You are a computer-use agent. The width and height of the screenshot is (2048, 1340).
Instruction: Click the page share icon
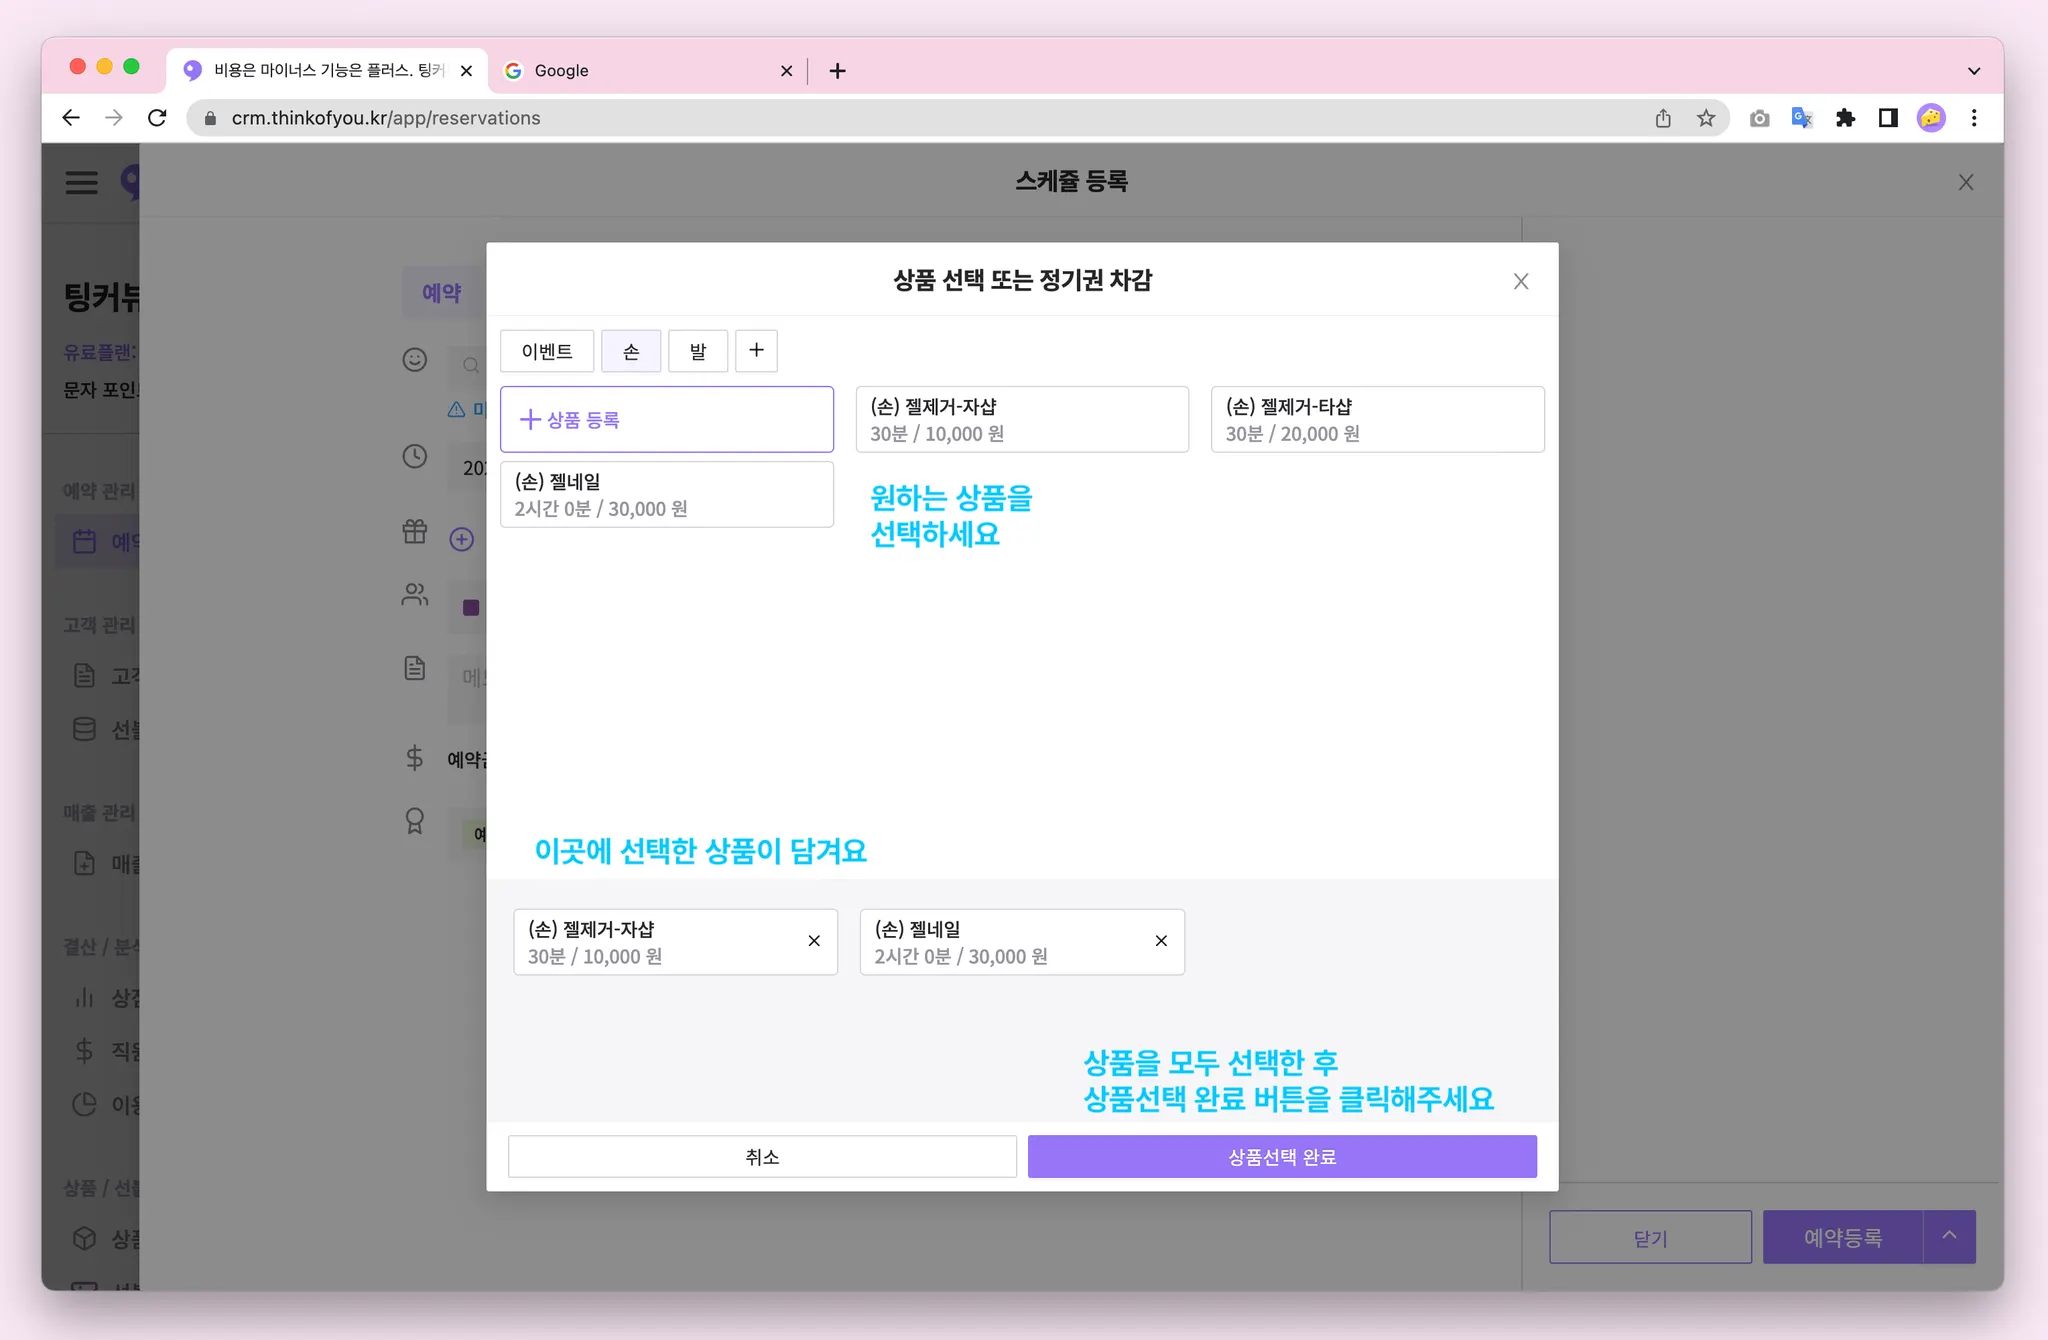[1663, 118]
